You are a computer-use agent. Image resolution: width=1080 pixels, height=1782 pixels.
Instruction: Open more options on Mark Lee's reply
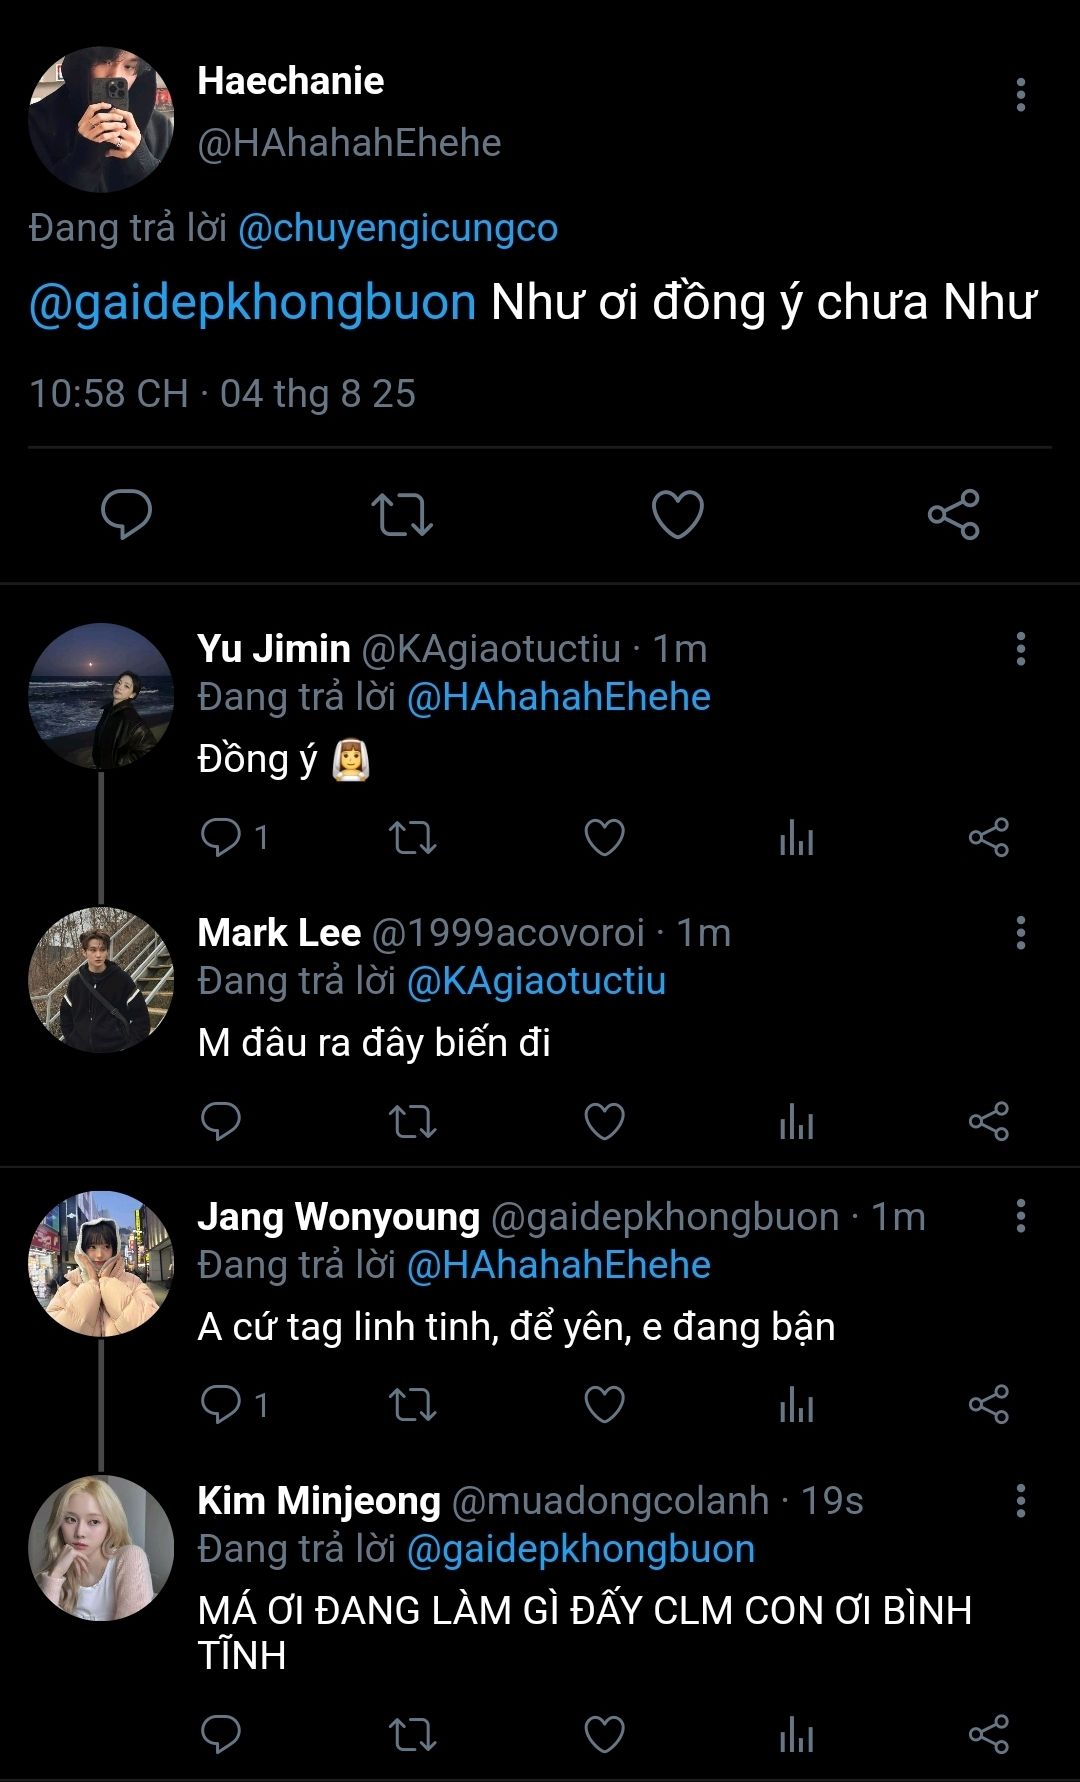(1020, 933)
